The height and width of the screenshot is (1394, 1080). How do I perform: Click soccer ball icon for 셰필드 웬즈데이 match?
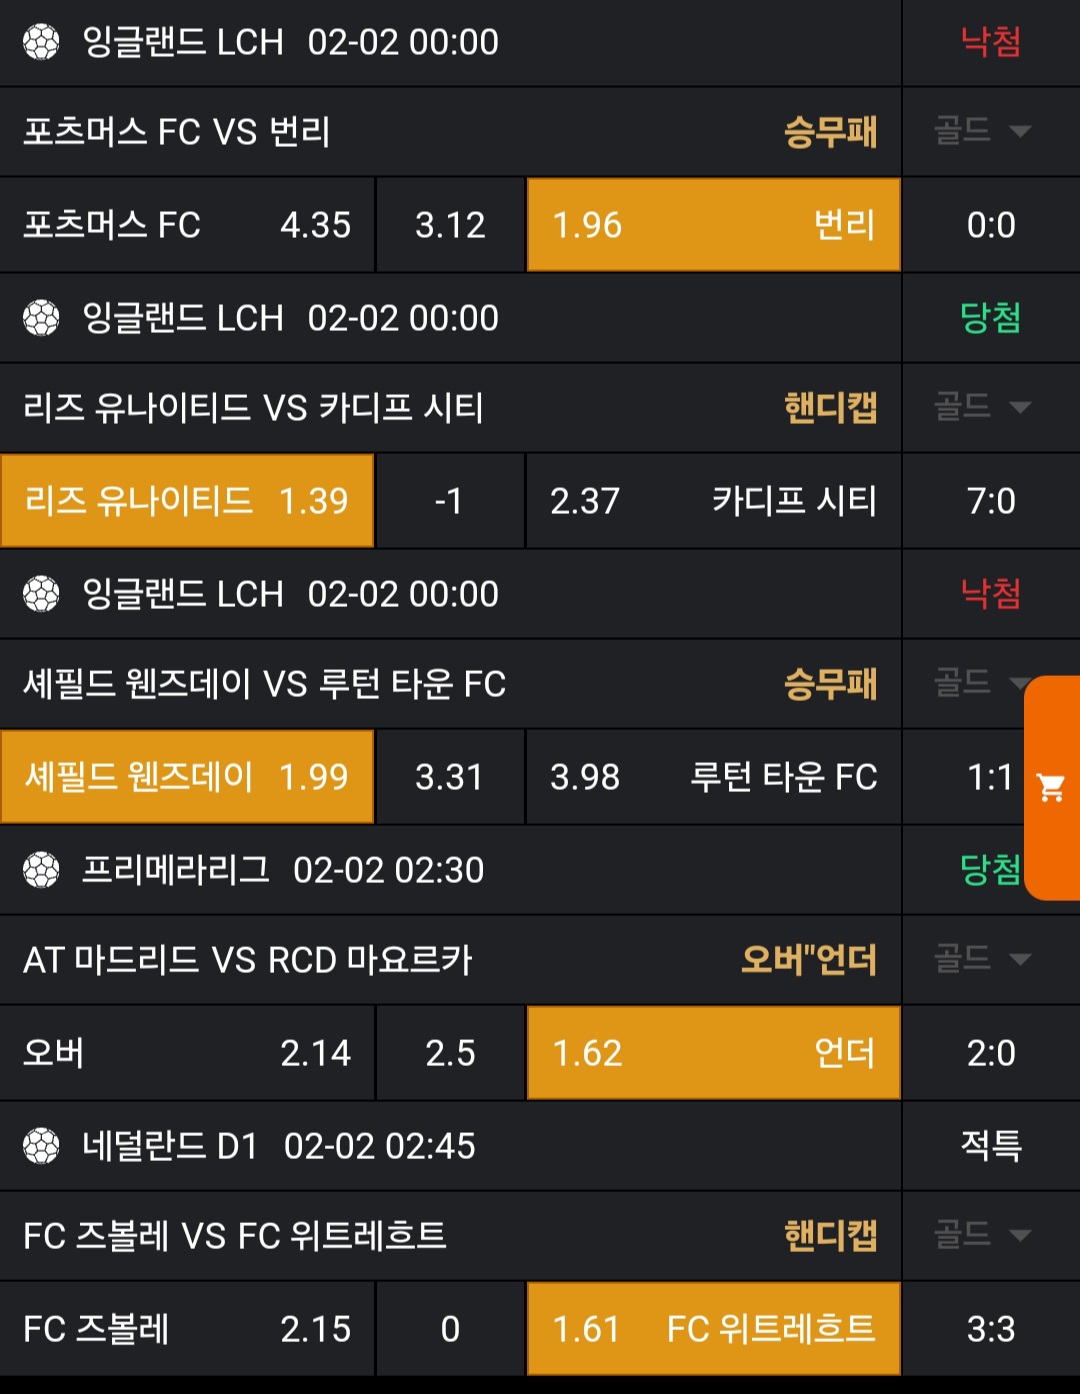tap(41, 594)
